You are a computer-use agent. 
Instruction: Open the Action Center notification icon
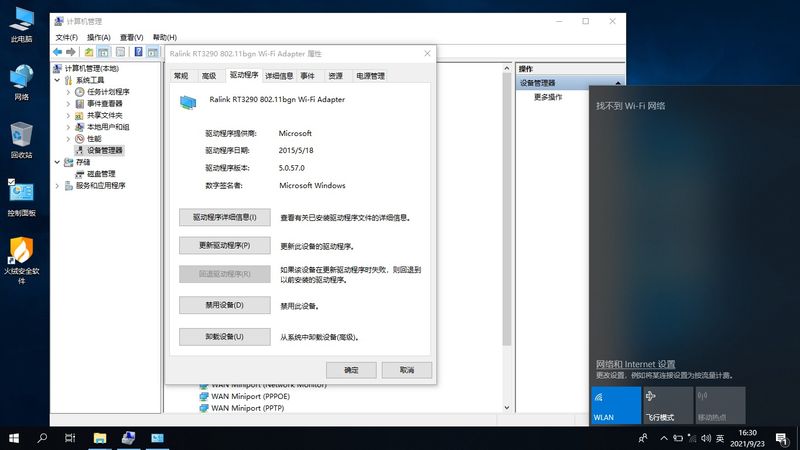(782, 438)
